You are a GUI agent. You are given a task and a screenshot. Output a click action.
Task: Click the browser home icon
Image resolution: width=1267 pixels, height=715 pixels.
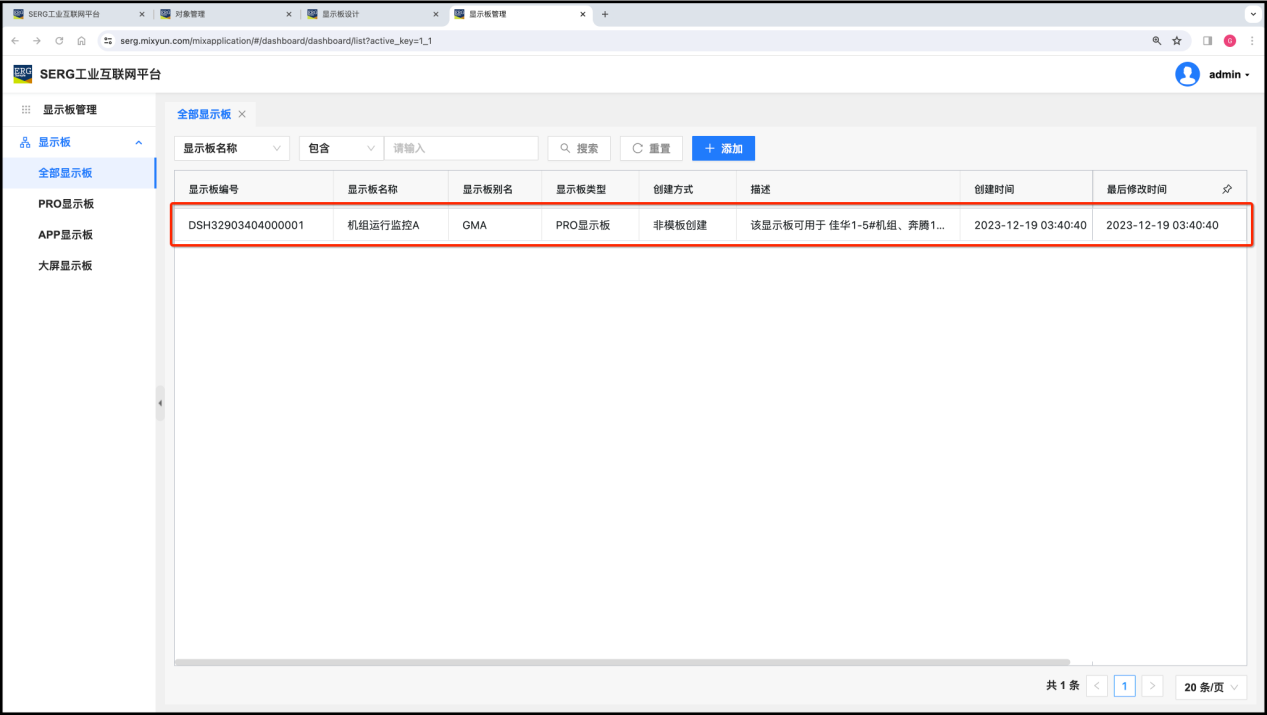pos(81,41)
